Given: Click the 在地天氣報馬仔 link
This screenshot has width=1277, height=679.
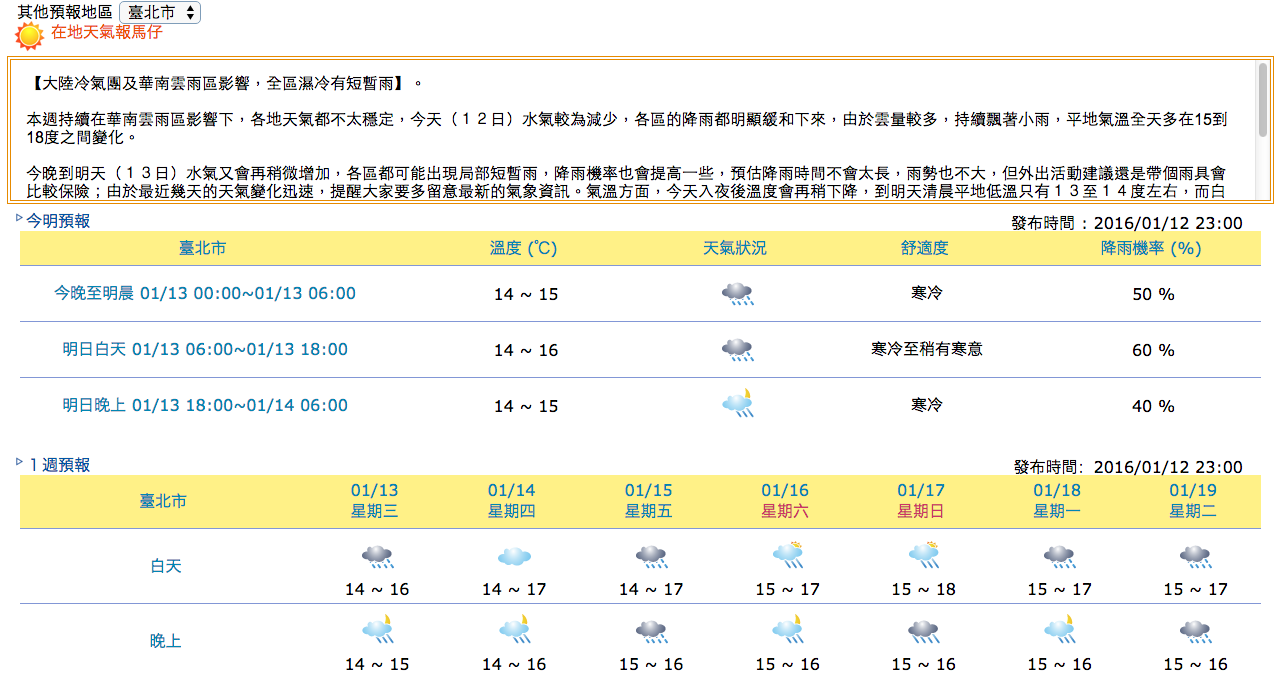Looking at the screenshot, I should coord(106,32).
